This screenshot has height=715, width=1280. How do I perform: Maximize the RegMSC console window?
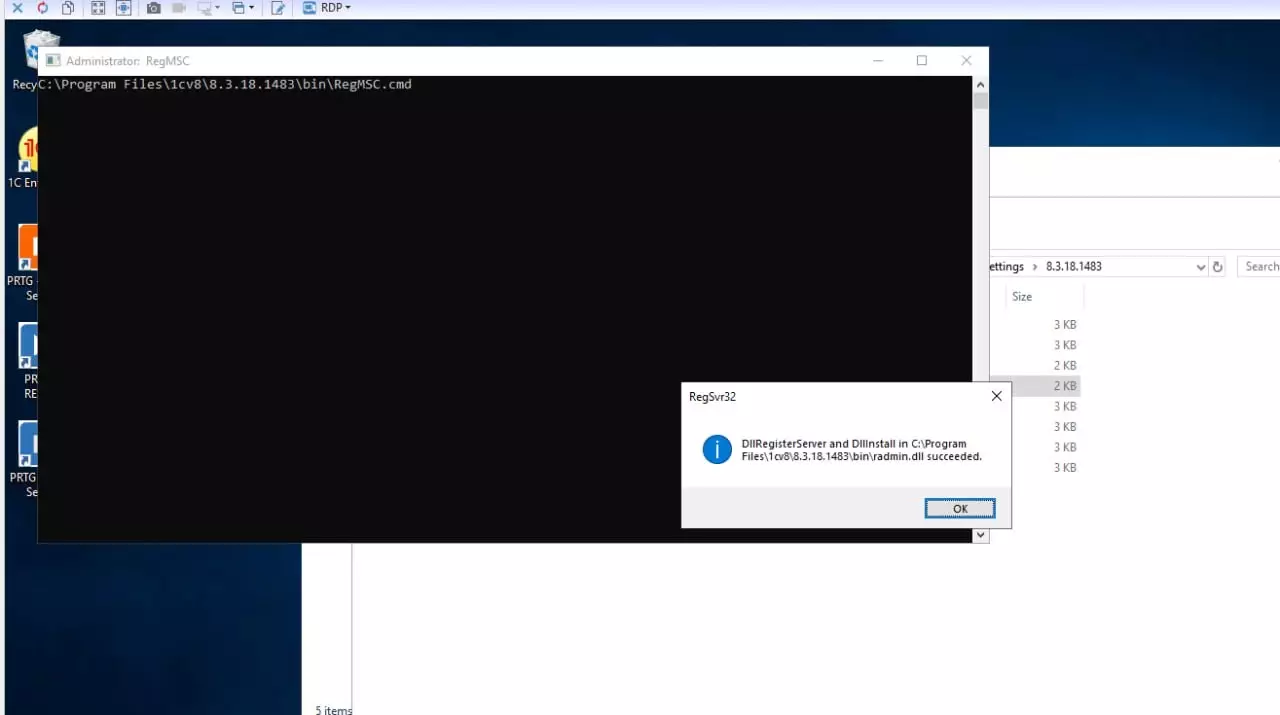[922, 61]
